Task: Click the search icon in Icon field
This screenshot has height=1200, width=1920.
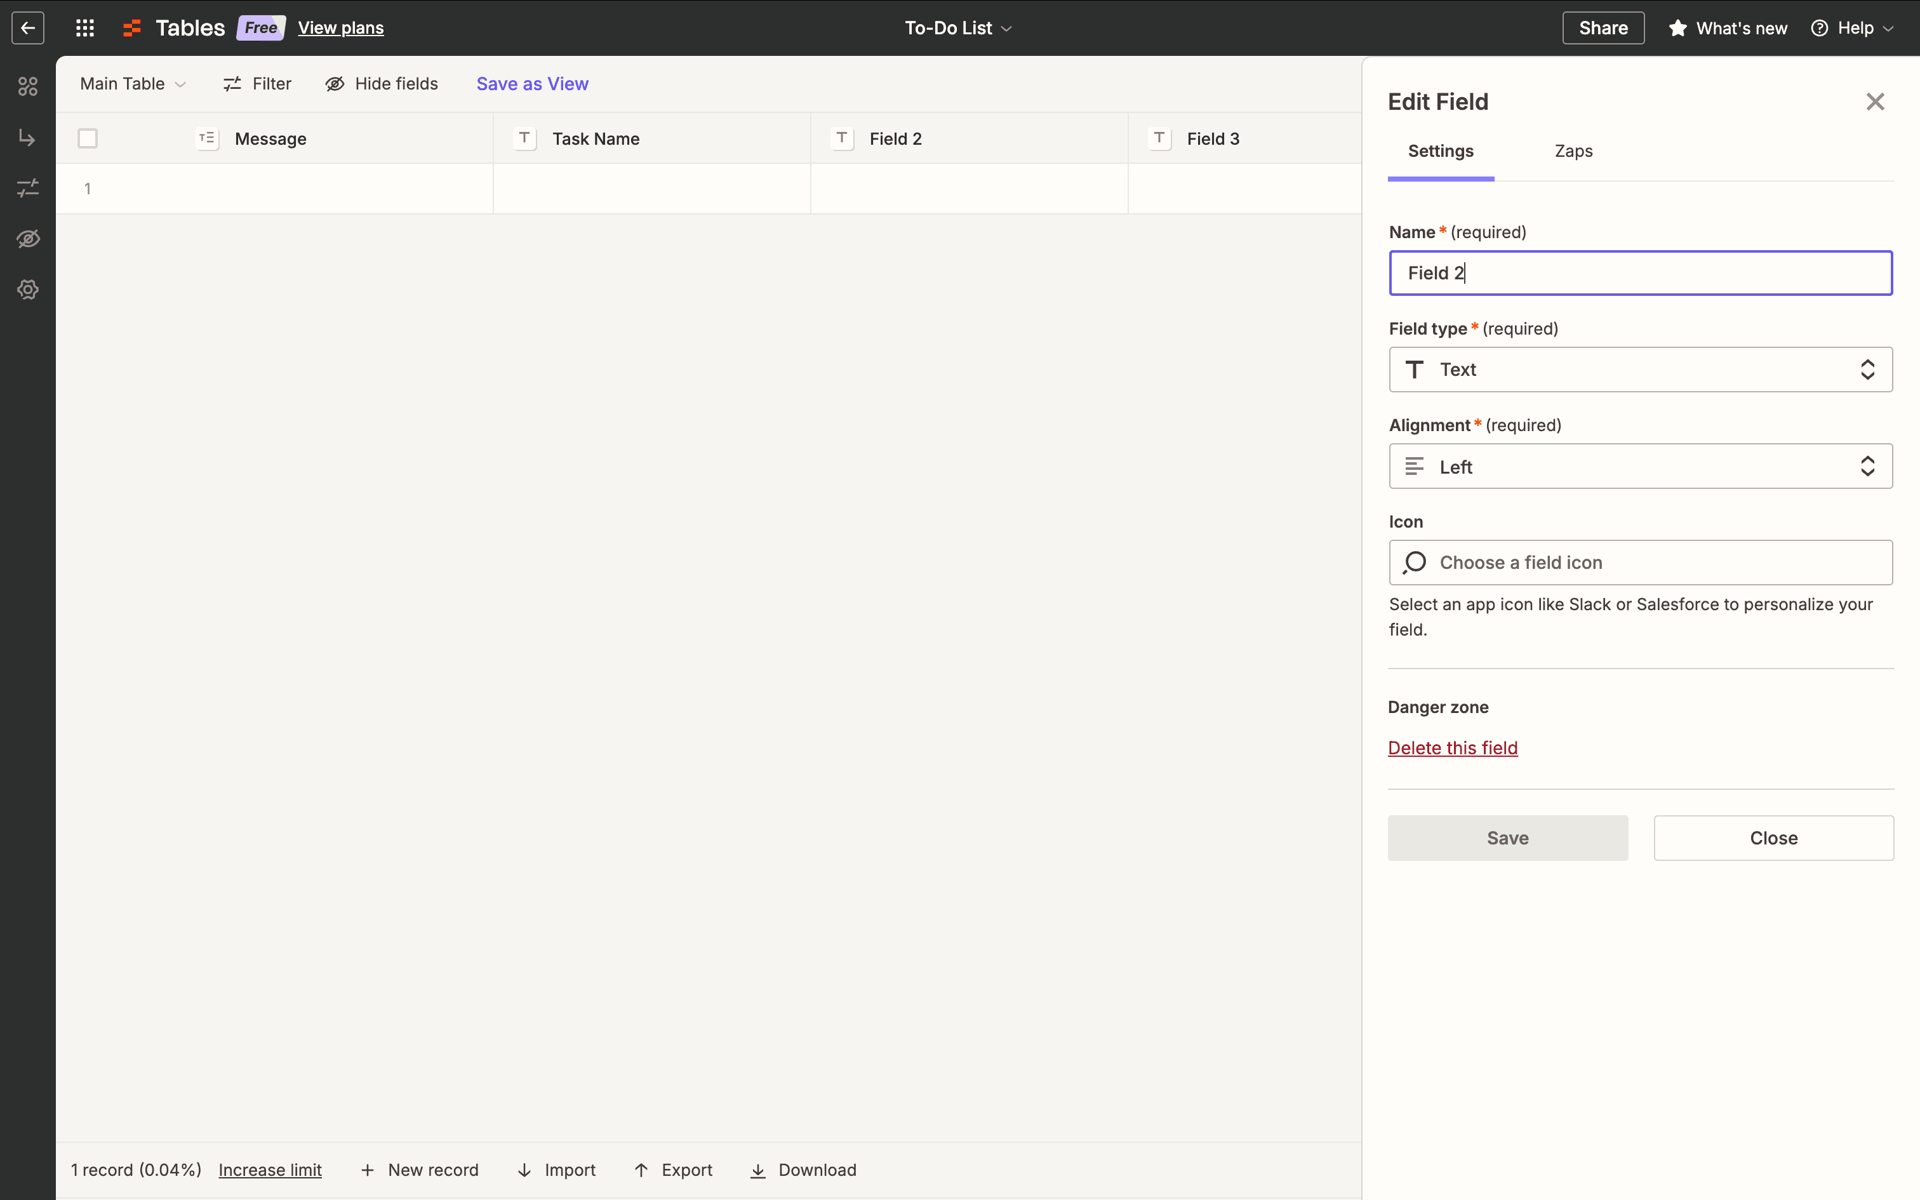Action: [x=1414, y=563]
